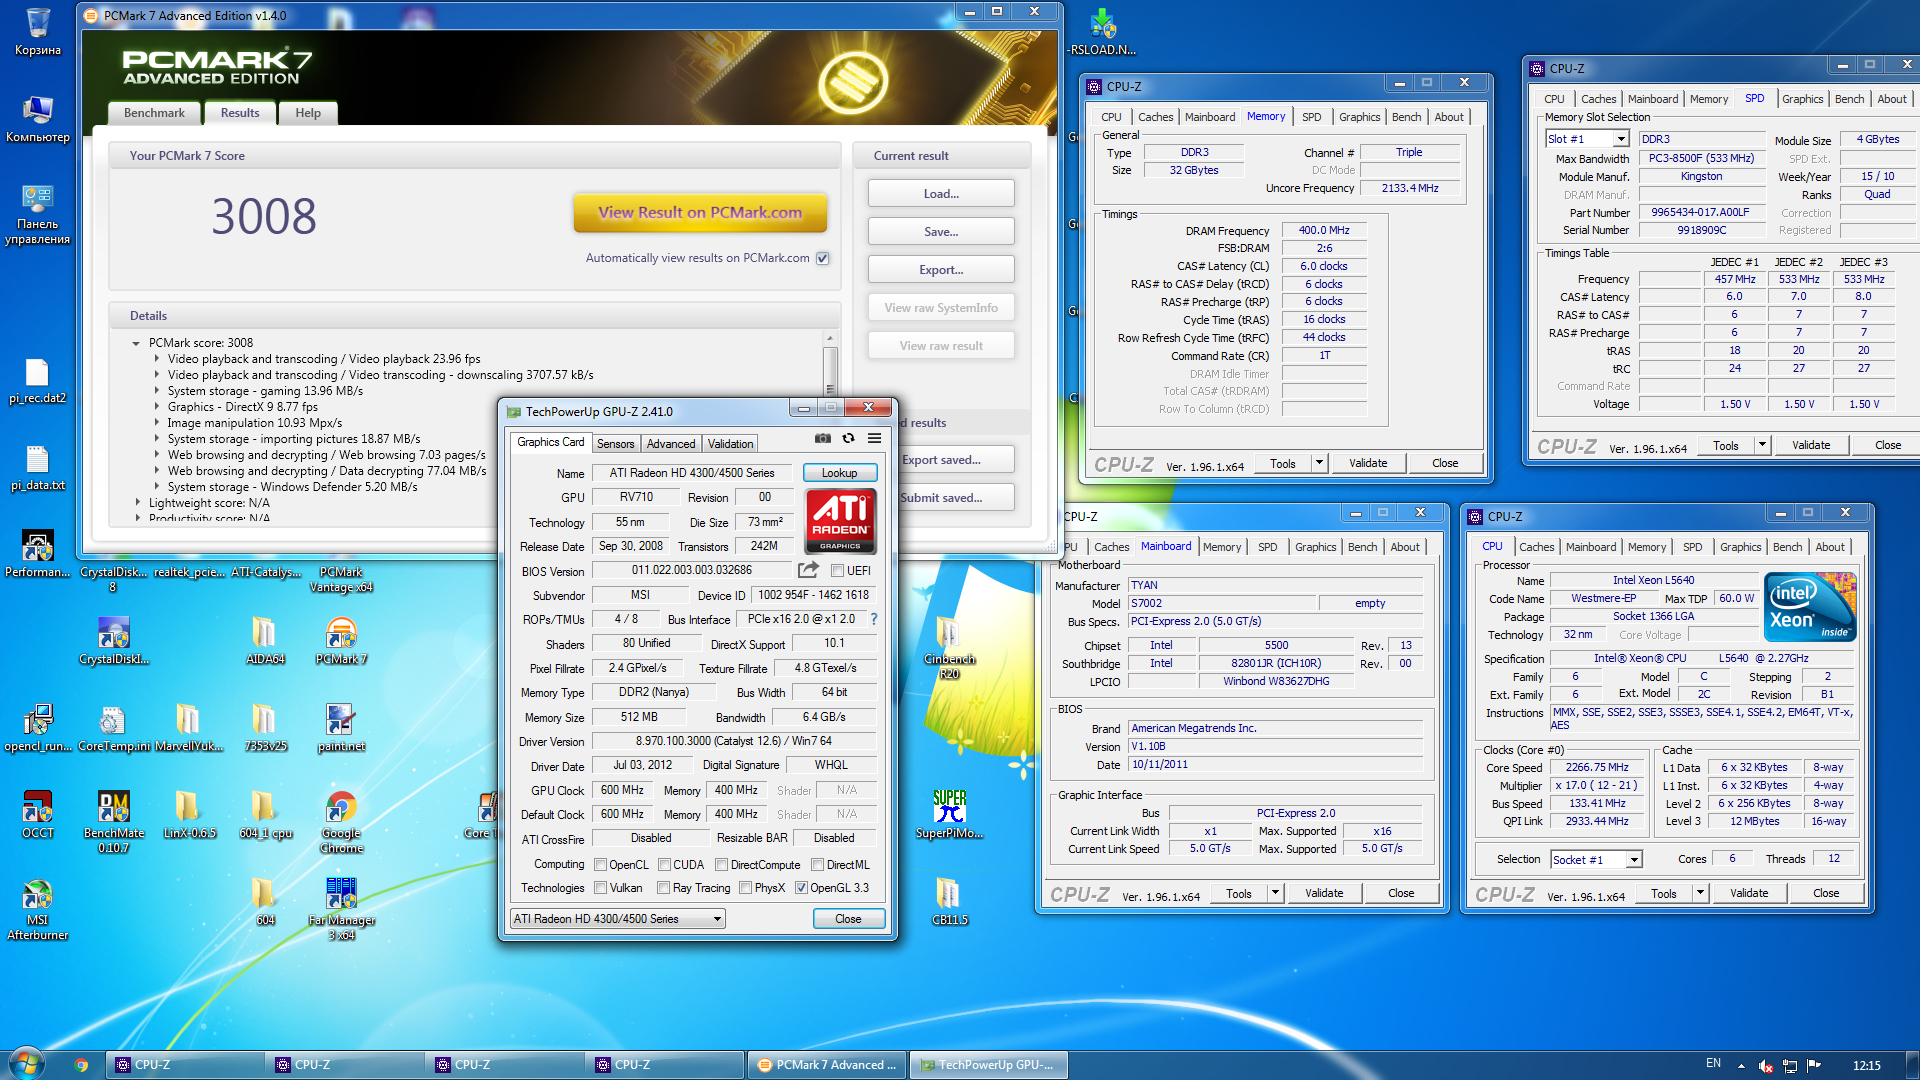The width and height of the screenshot is (1920, 1080).
Task: Click the Lookup button in GPU-Z
Action: tap(840, 473)
